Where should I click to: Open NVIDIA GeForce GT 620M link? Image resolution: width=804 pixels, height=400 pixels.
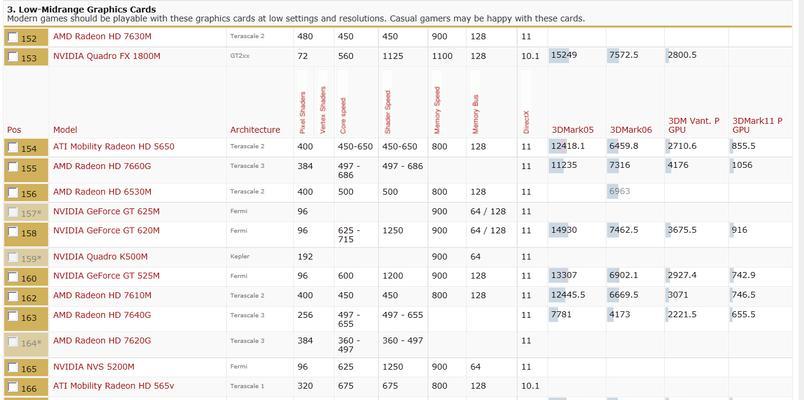point(106,231)
